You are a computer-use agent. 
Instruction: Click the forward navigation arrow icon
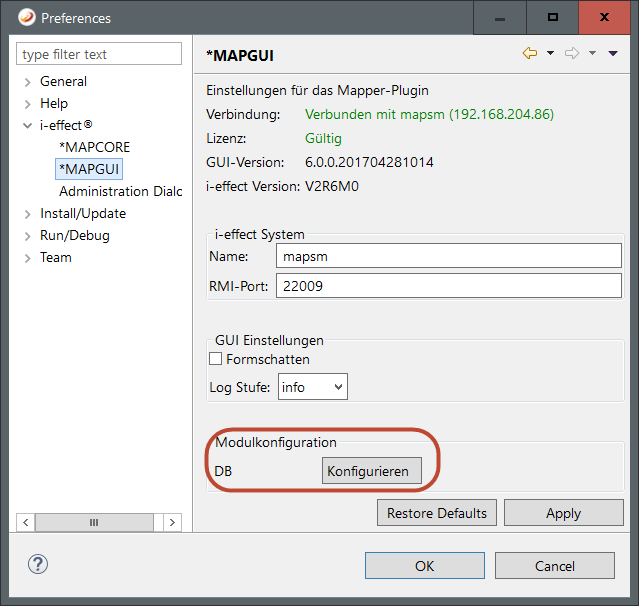(572, 53)
